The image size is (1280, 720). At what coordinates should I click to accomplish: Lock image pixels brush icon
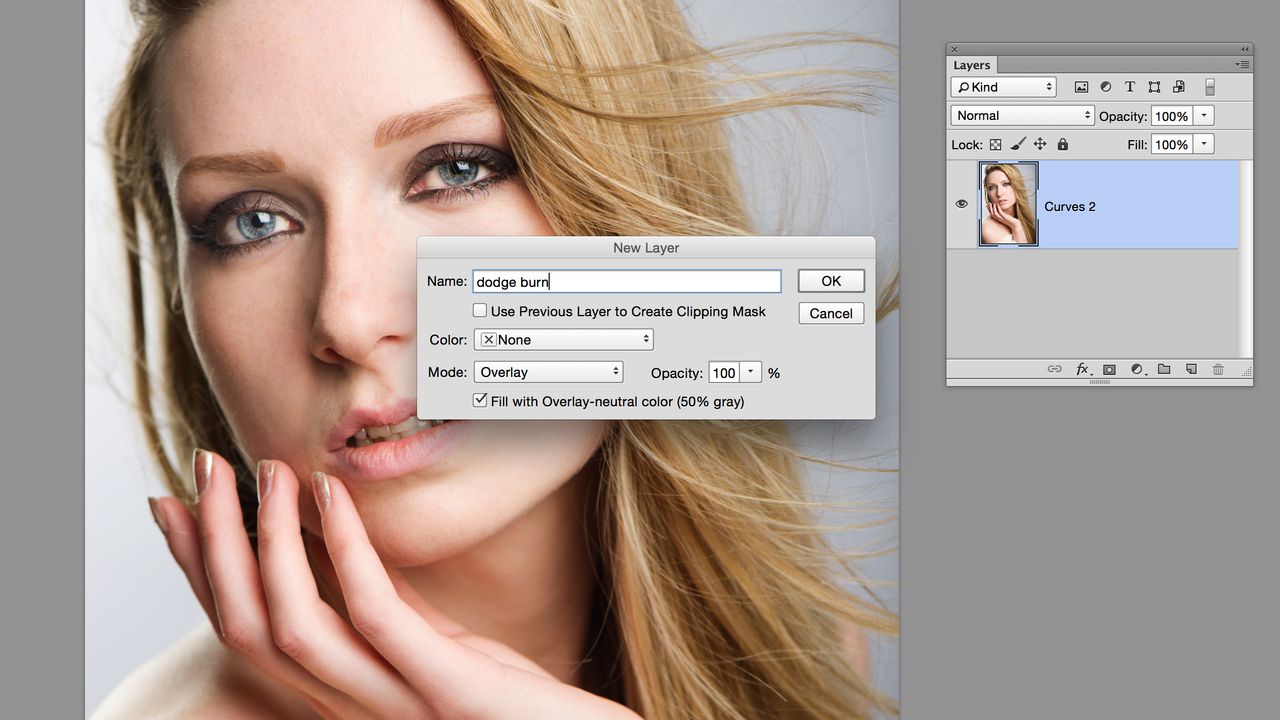coord(1017,144)
